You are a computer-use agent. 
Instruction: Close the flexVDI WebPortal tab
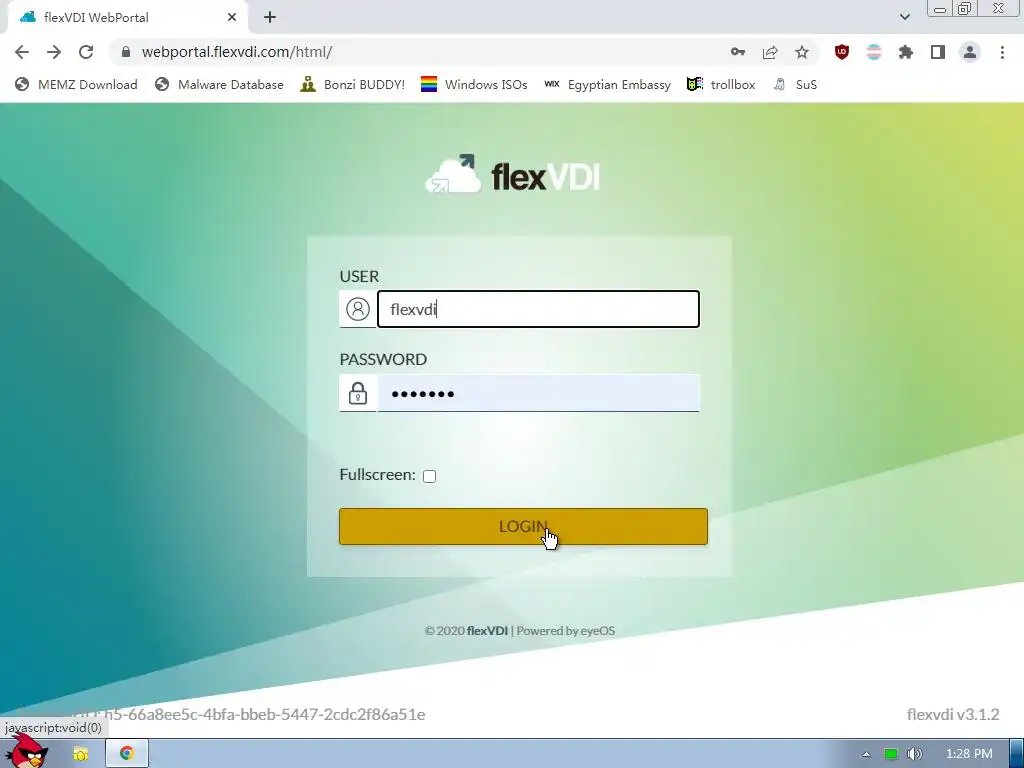pos(232,18)
